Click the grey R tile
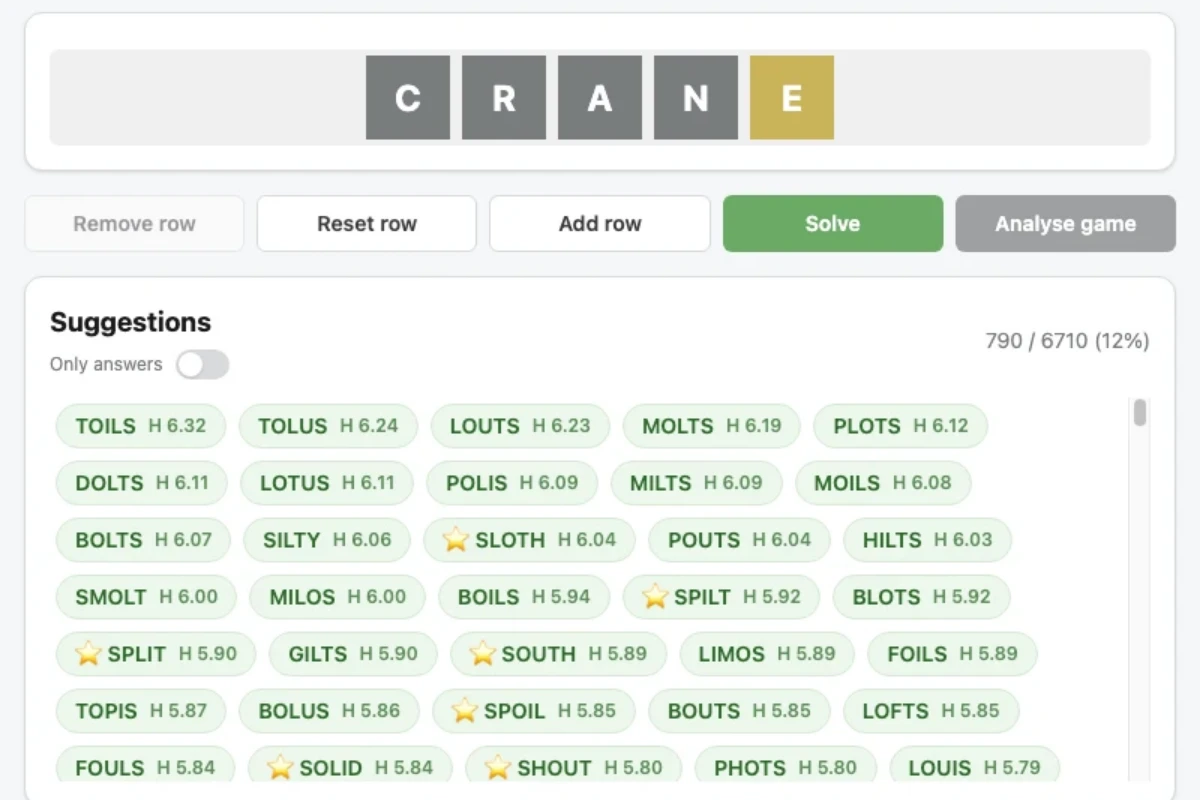 (x=504, y=98)
